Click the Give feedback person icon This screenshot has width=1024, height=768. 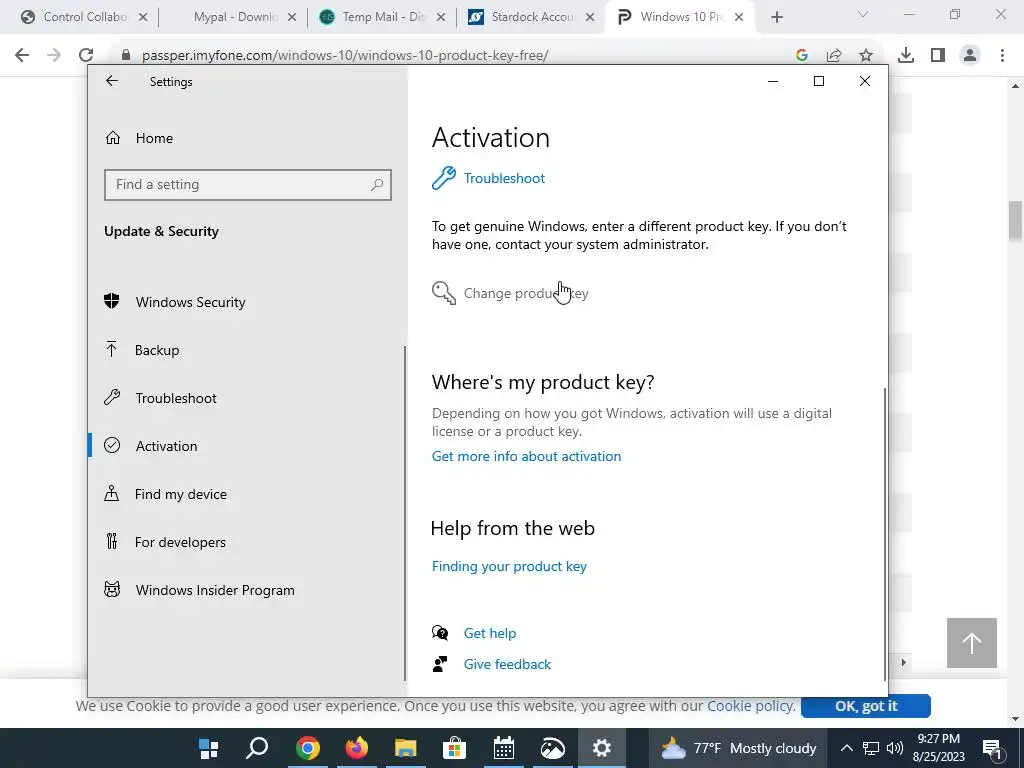click(440, 664)
